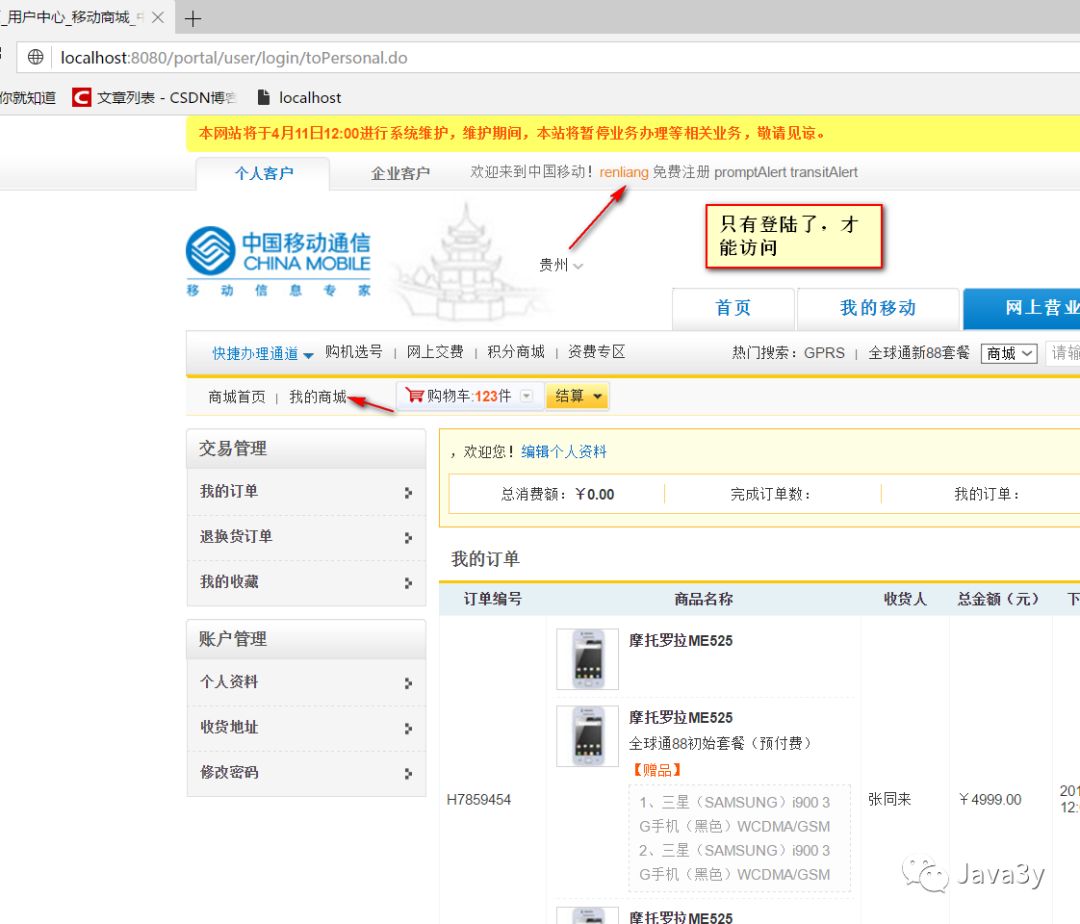Viewport: 1080px width, 924px height.
Task: Click 编辑个人资料 link
Action: (564, 452)
